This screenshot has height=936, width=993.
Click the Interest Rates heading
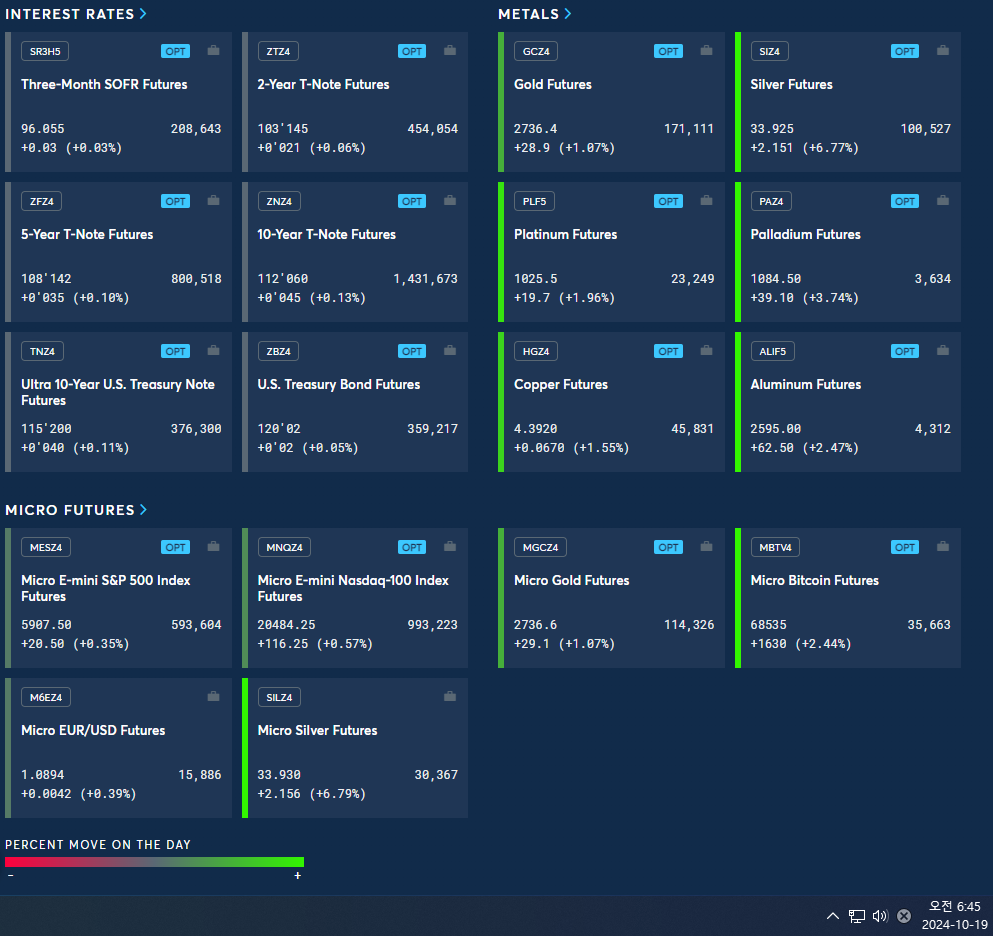point(70,14)
